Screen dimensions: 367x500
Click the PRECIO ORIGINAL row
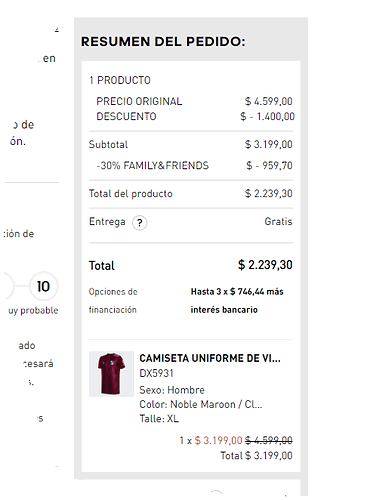(x=194, y=101)
